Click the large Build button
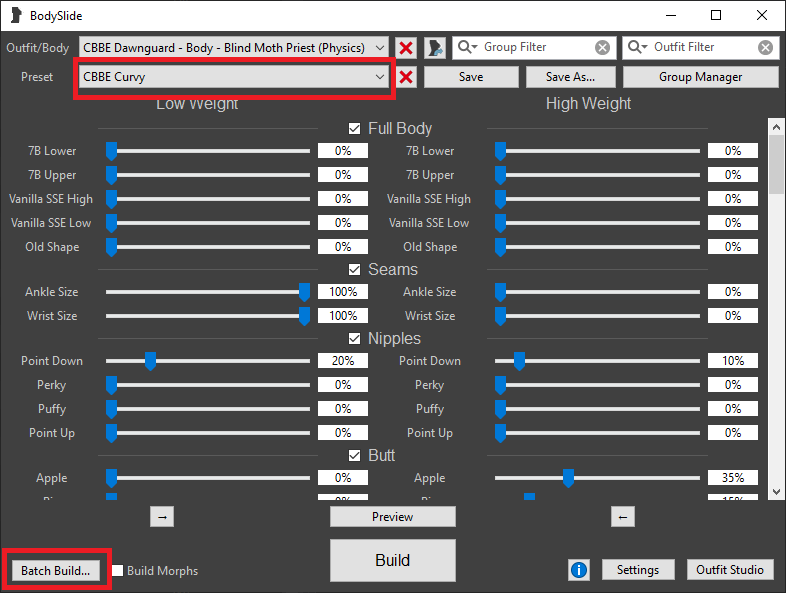Image resolution: width=786 pixels, height=593 pixels. coord(392,560)
